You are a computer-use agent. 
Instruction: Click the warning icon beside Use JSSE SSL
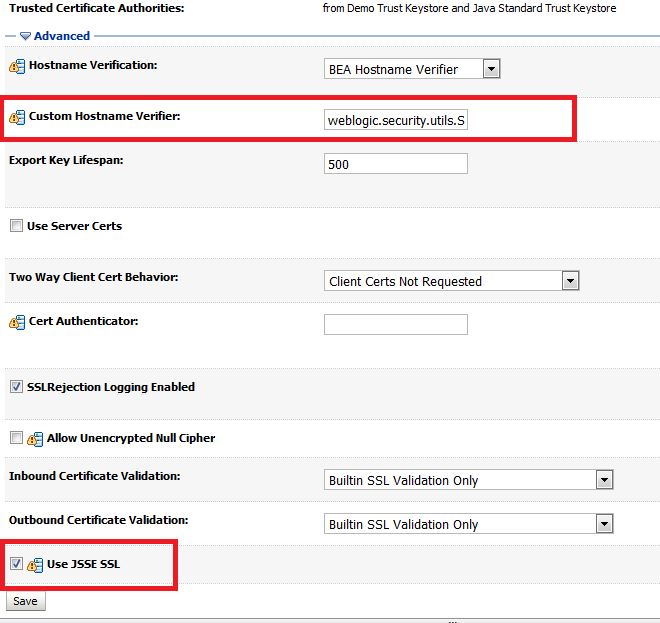35,565
